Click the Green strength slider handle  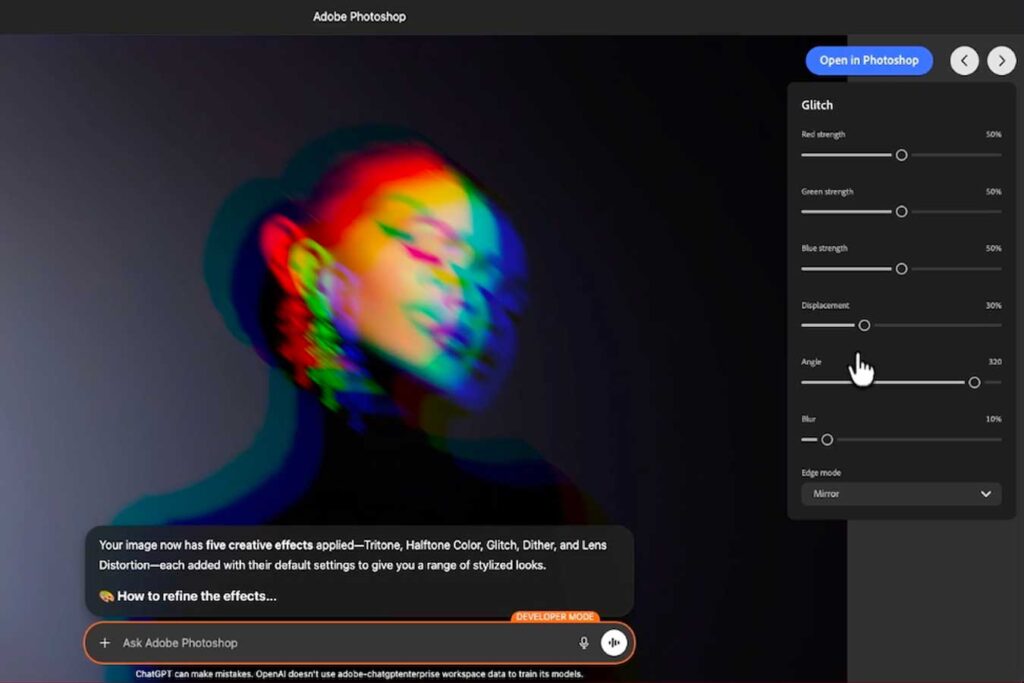pyautogui.click(x=901, y=212)
